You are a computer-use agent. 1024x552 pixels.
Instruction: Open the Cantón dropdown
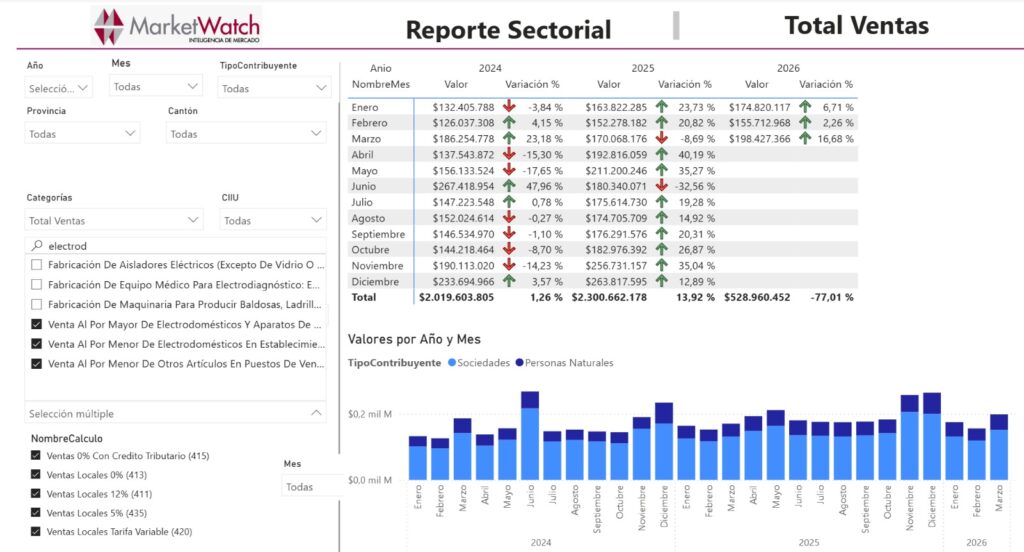tap(246, 134)
